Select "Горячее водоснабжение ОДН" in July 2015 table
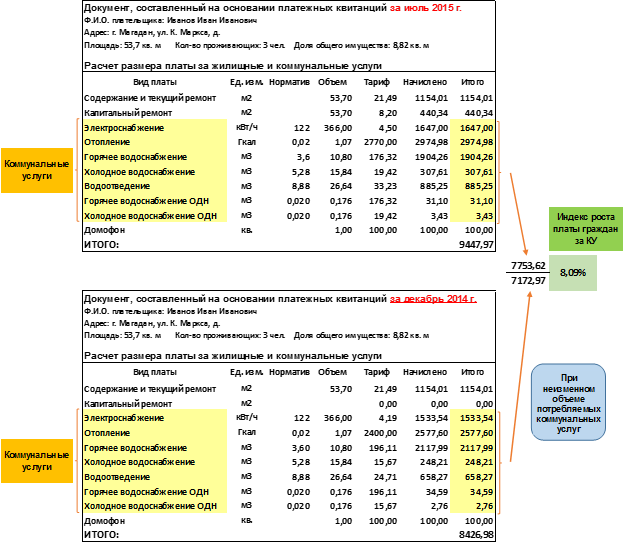This screenshot has height=543, width=624. 146,201
